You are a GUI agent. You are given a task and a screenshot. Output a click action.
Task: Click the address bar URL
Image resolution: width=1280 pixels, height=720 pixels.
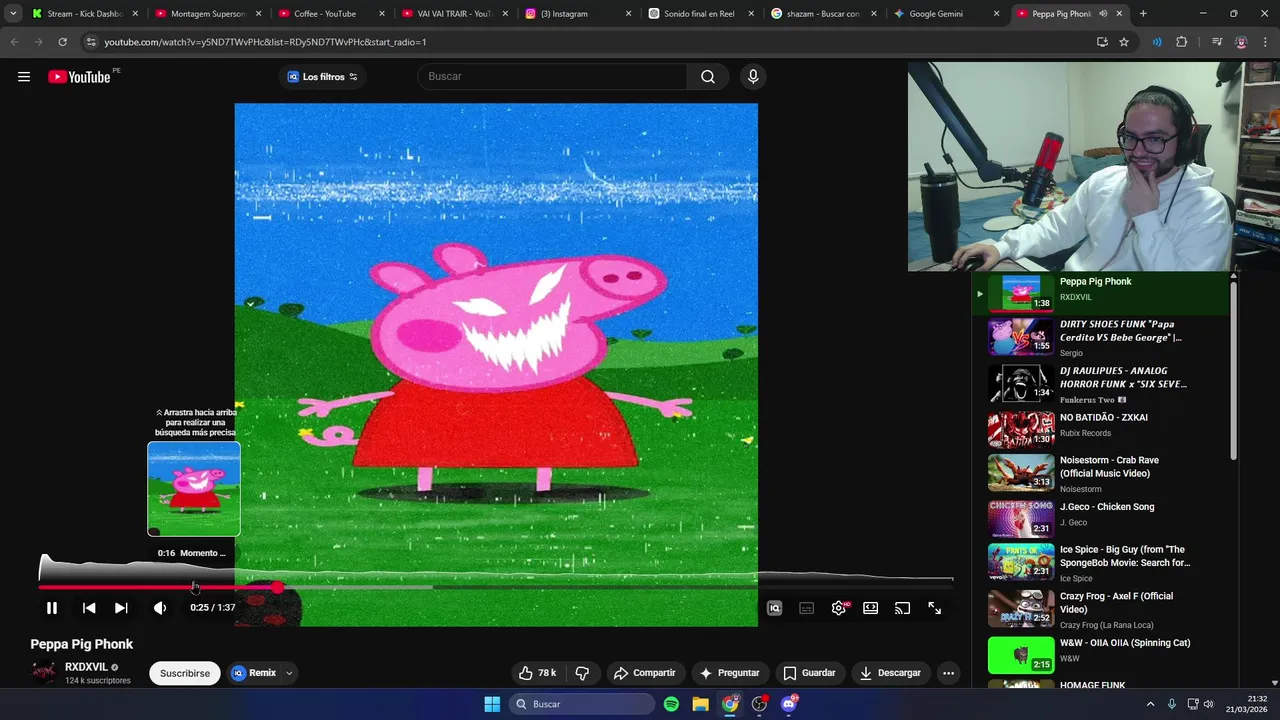click(265, 42)
